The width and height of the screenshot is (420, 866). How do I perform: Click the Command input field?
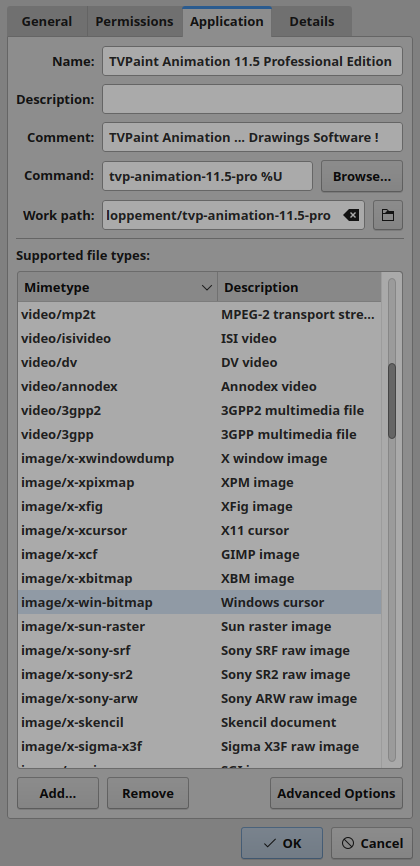click(x=207, y=176)
